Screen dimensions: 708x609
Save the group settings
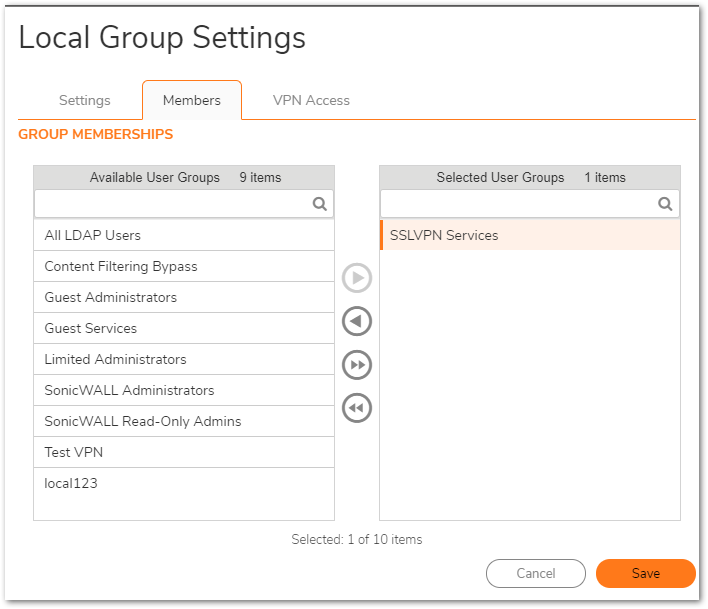646,573
